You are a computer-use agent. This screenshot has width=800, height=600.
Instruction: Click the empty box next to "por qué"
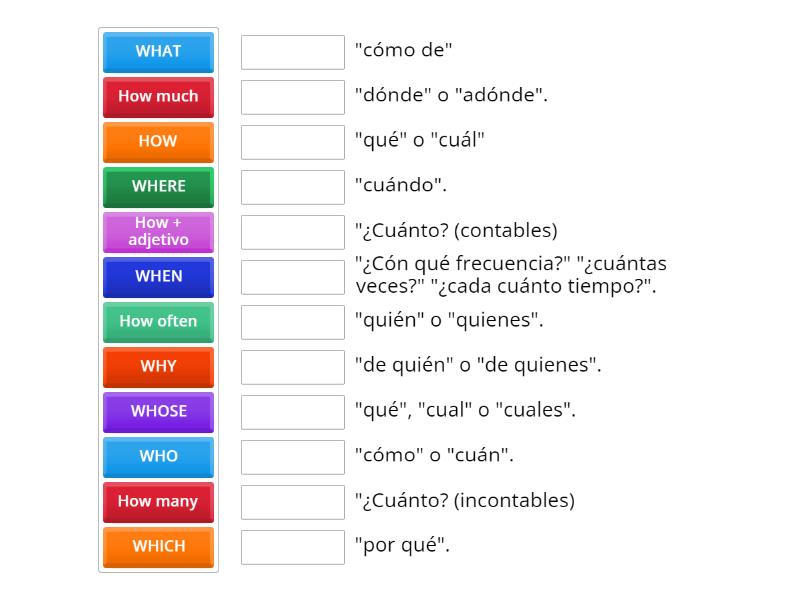[293, 547]
